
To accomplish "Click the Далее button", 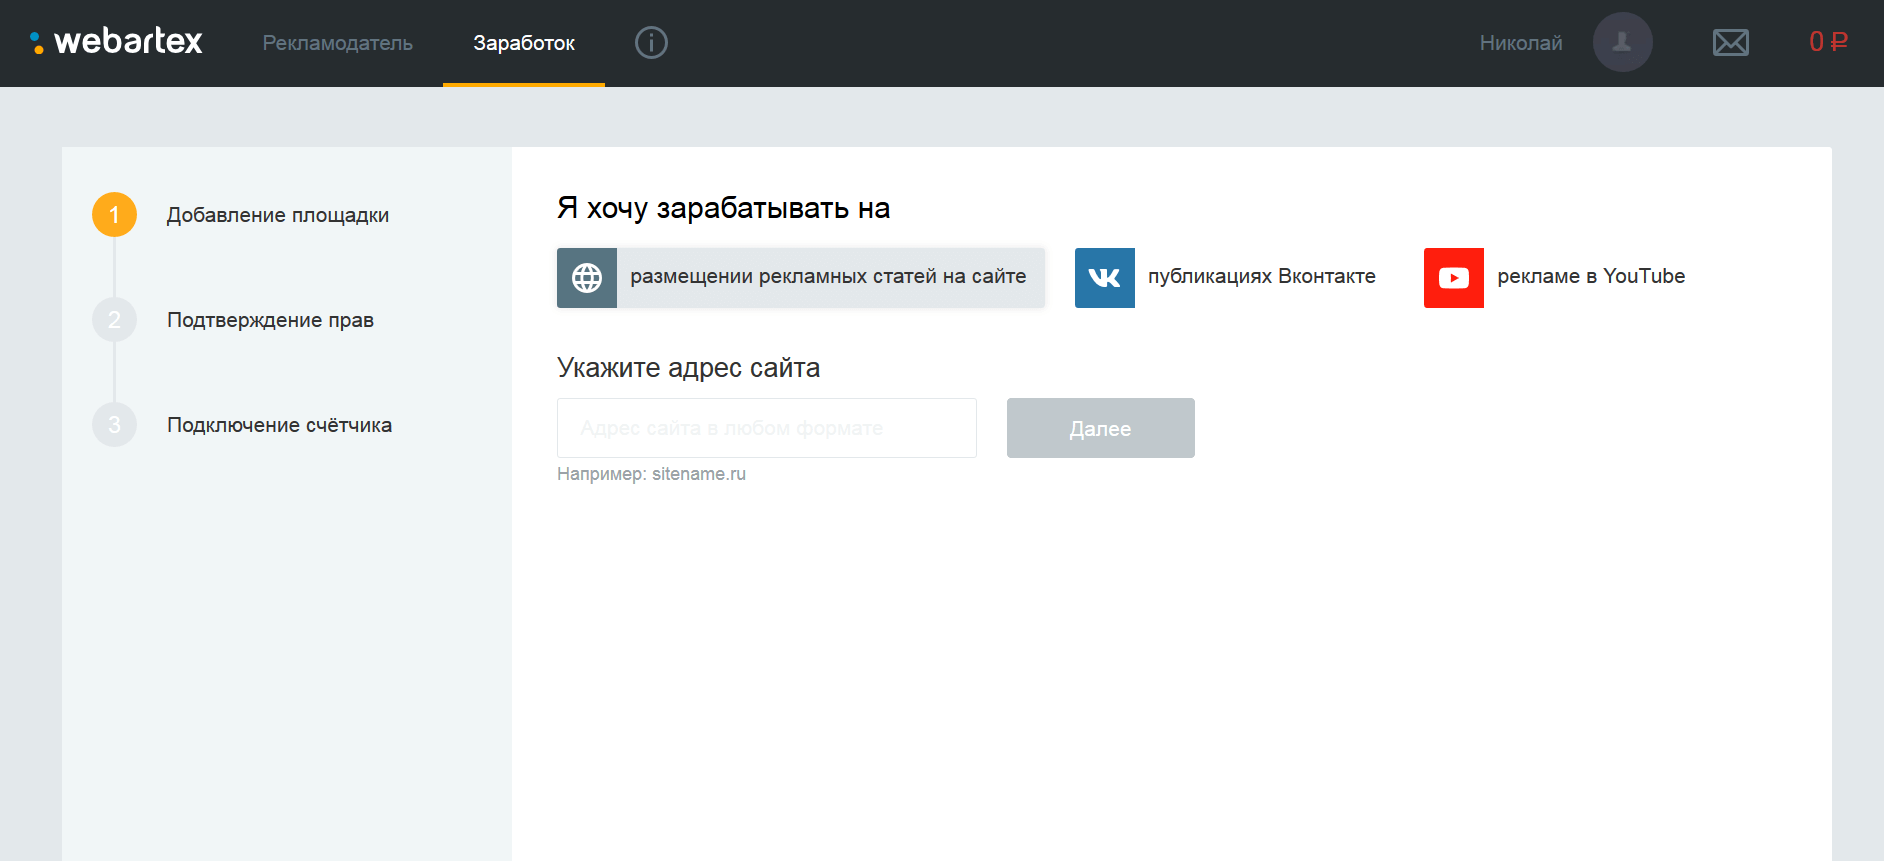I will (x=1100, y=428).
